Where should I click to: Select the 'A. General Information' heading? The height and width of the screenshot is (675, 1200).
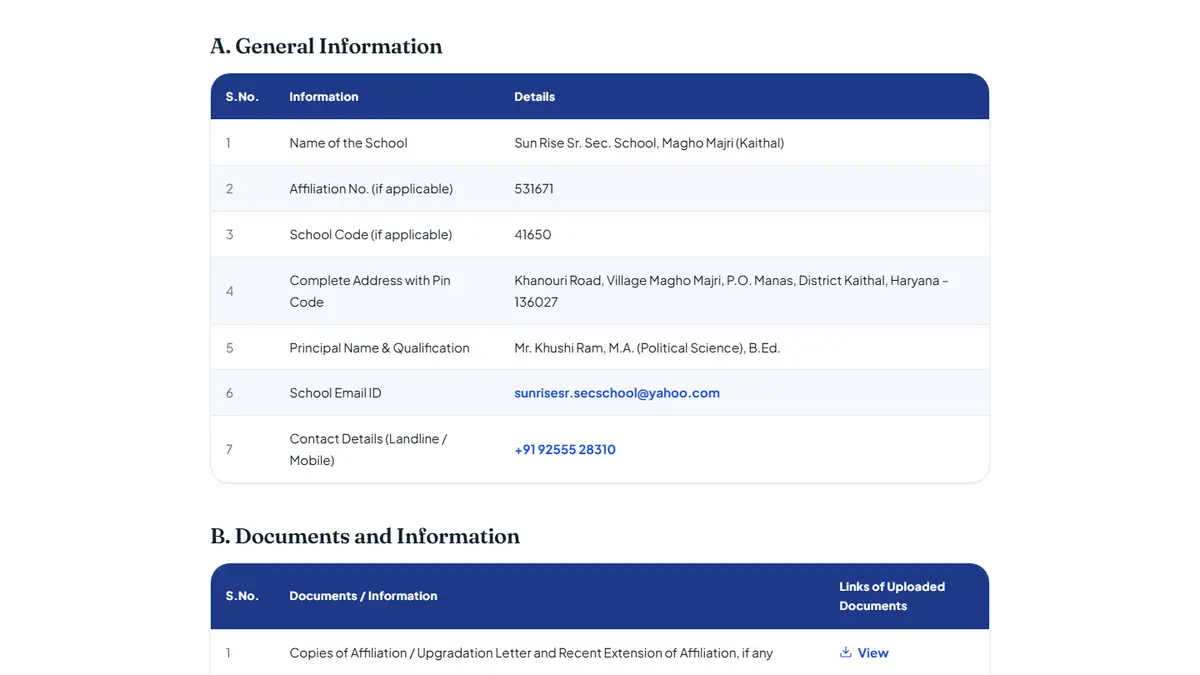326,46
